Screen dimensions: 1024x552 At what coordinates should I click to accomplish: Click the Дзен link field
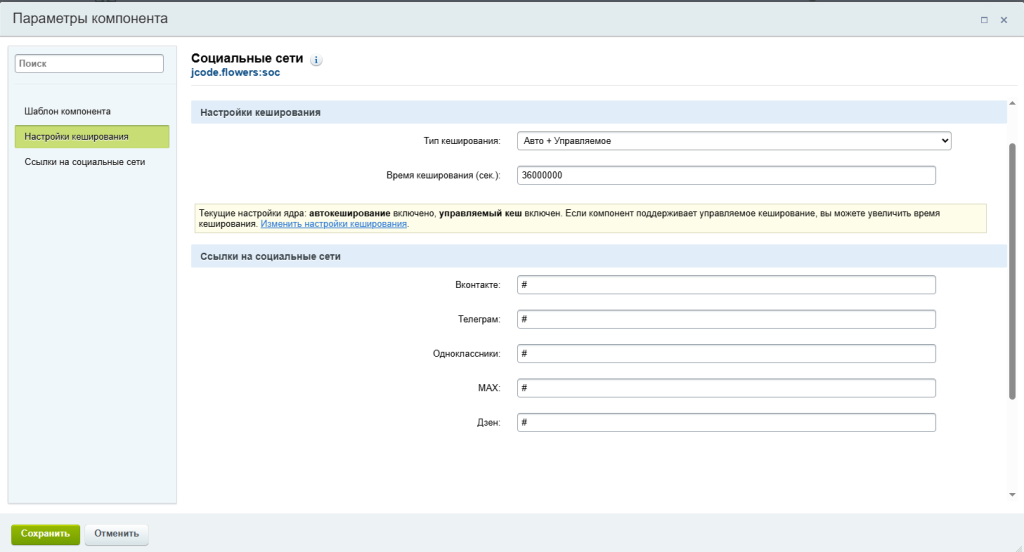pos(726,422)
